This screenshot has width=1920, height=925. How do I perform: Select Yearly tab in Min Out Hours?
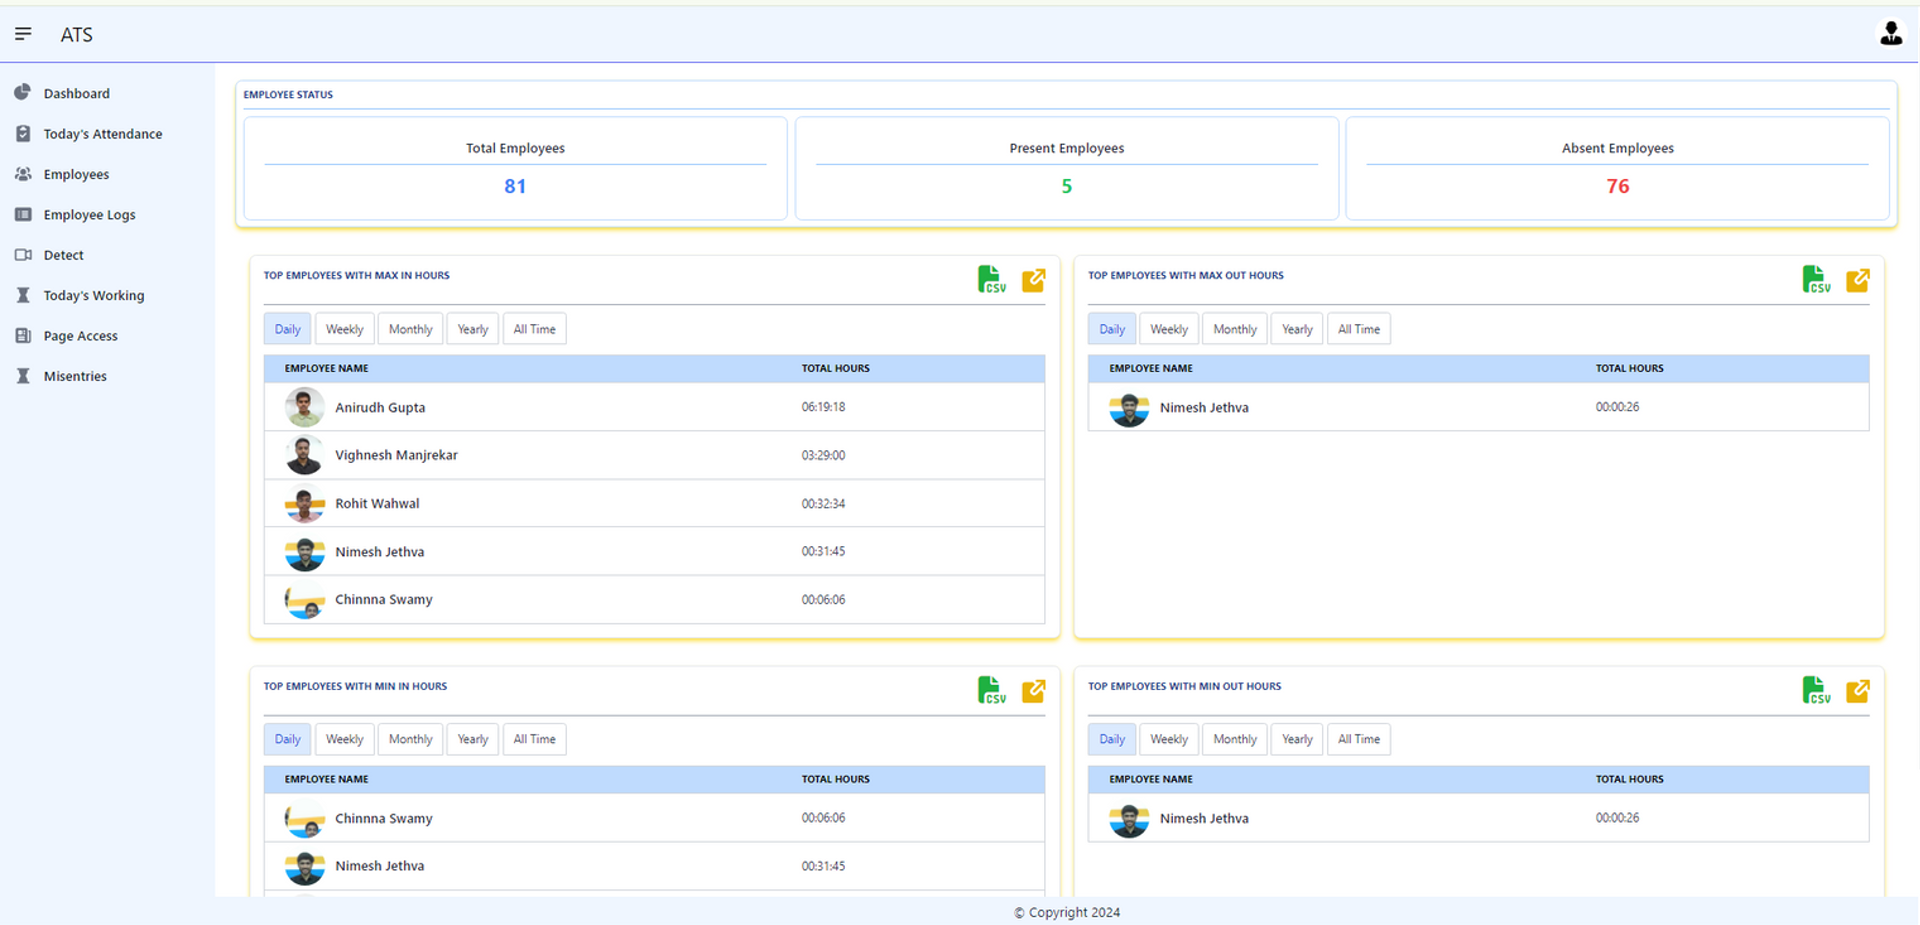point(1297,739)
